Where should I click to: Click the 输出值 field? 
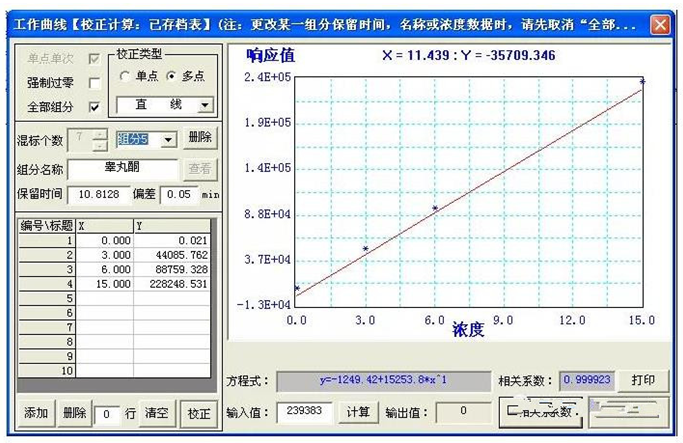[x=463, y=411]
